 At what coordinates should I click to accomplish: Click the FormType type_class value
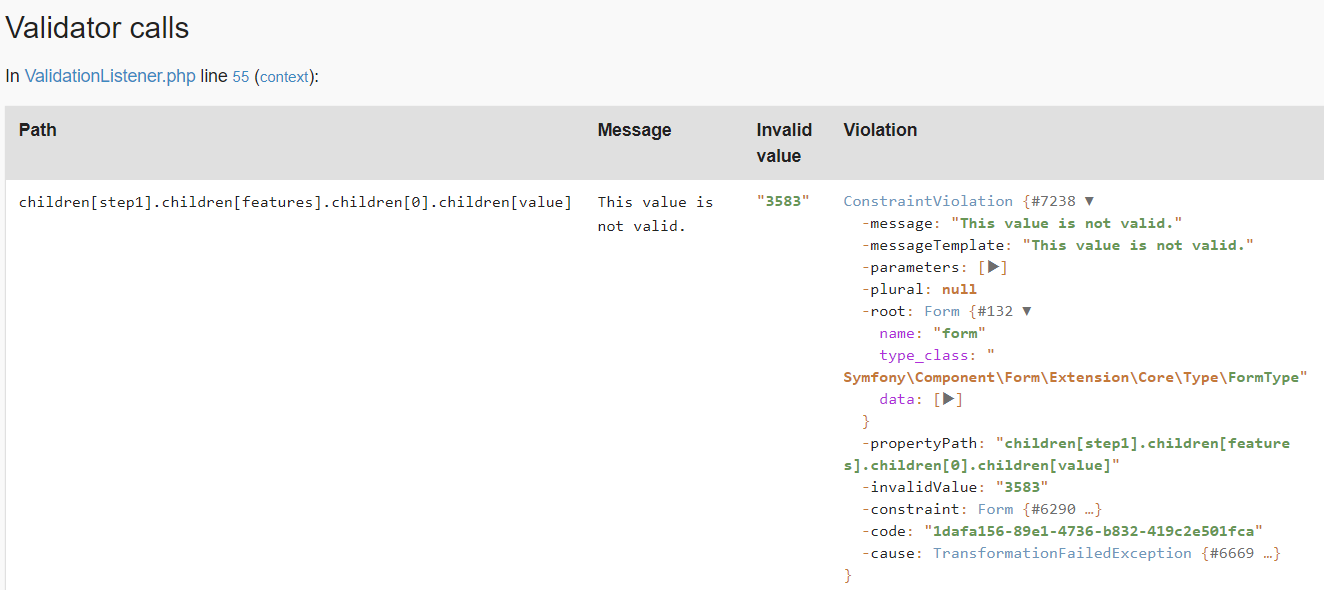click(x=1071, y=377)
